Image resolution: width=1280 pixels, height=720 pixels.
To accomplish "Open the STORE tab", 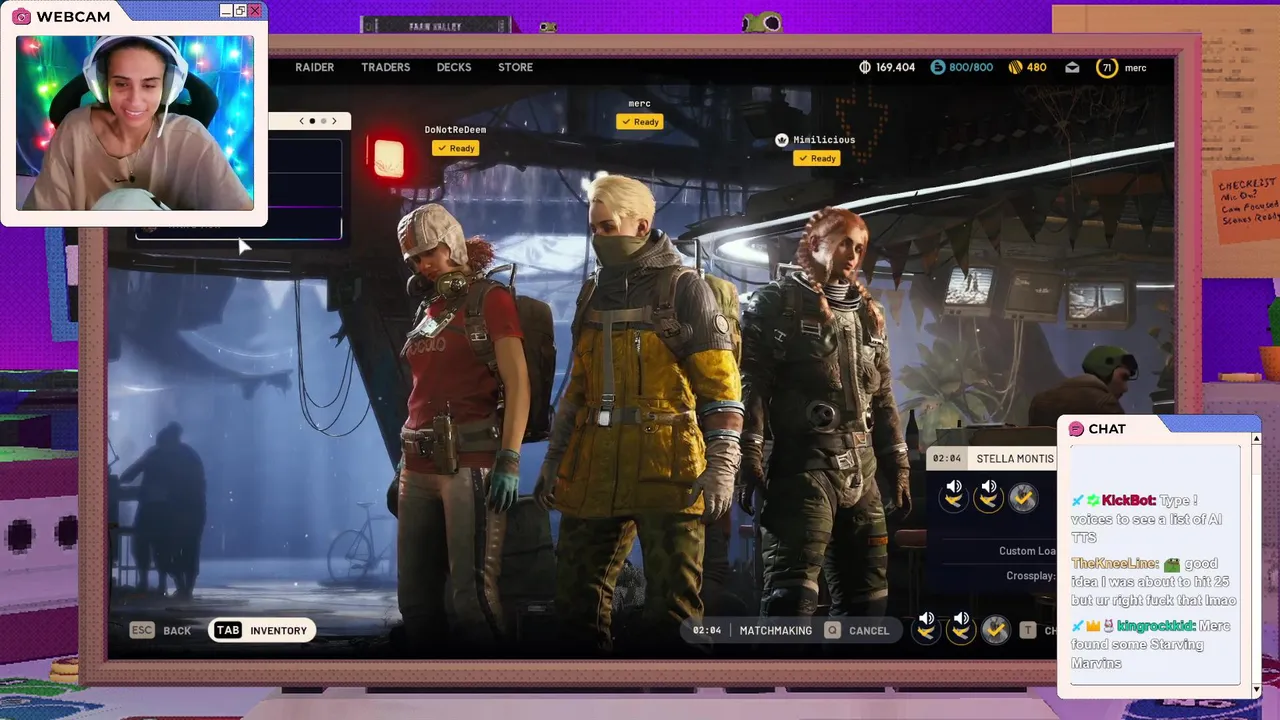I will tap(515, 67).
